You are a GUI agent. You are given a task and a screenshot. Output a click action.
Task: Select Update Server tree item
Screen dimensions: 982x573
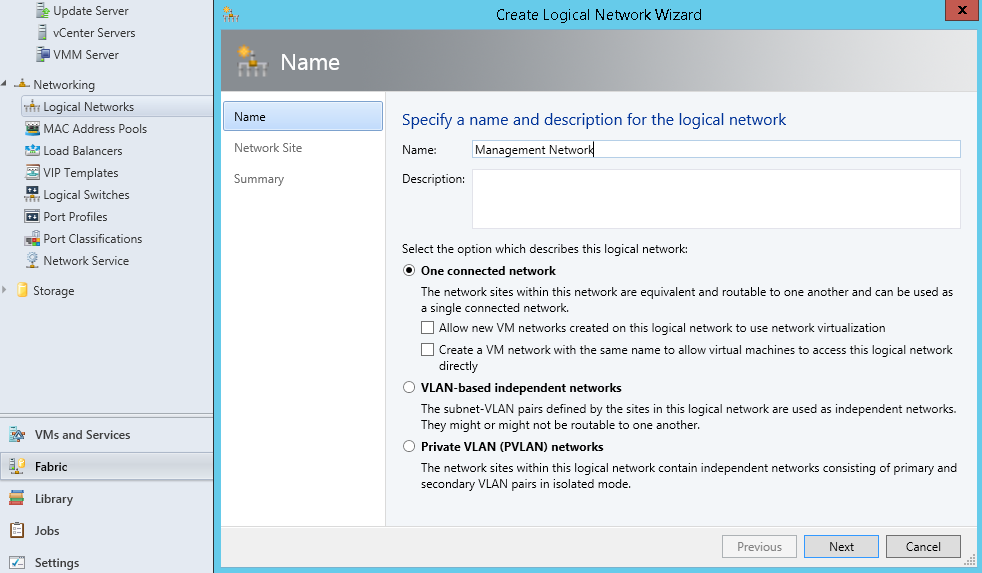(91, 11)
